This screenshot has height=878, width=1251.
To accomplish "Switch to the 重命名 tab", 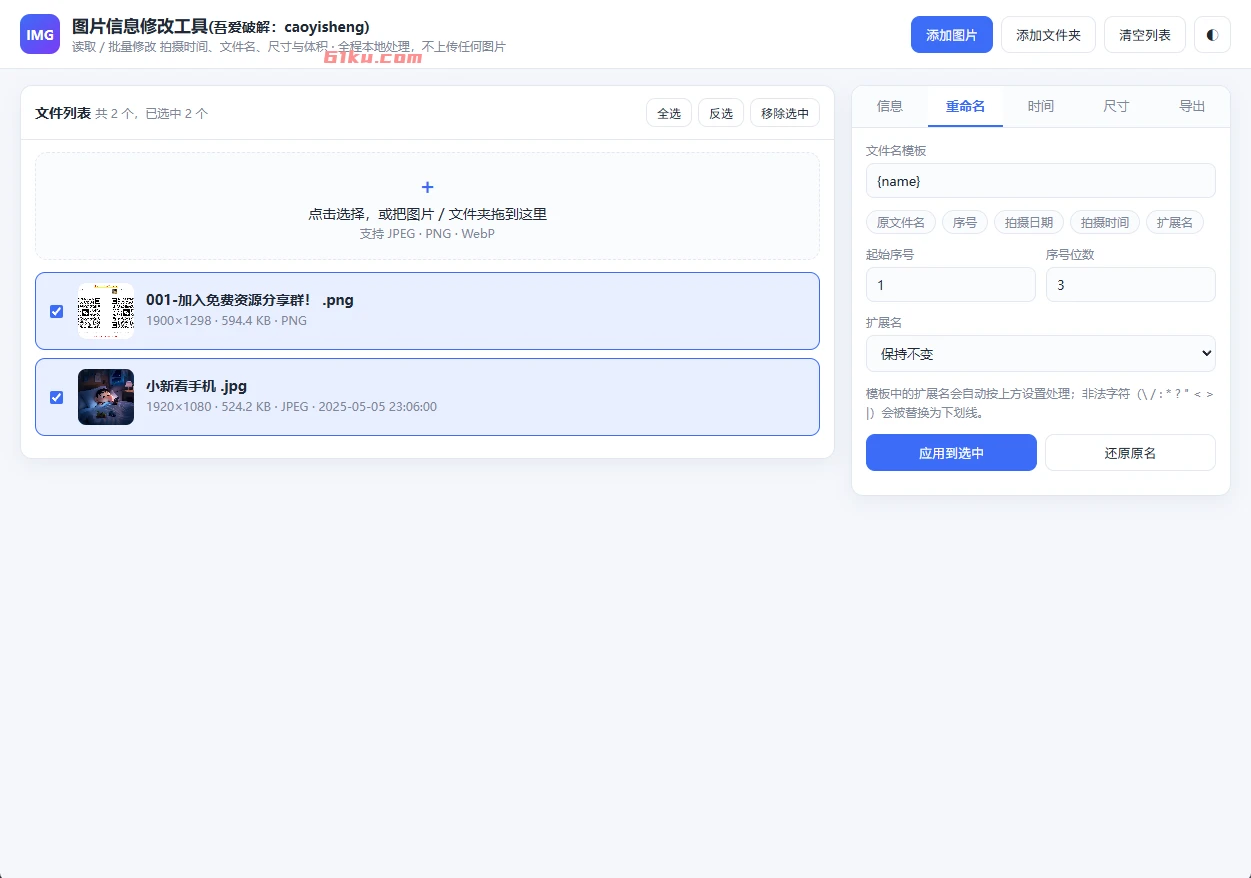I will (x=965, y=106).
